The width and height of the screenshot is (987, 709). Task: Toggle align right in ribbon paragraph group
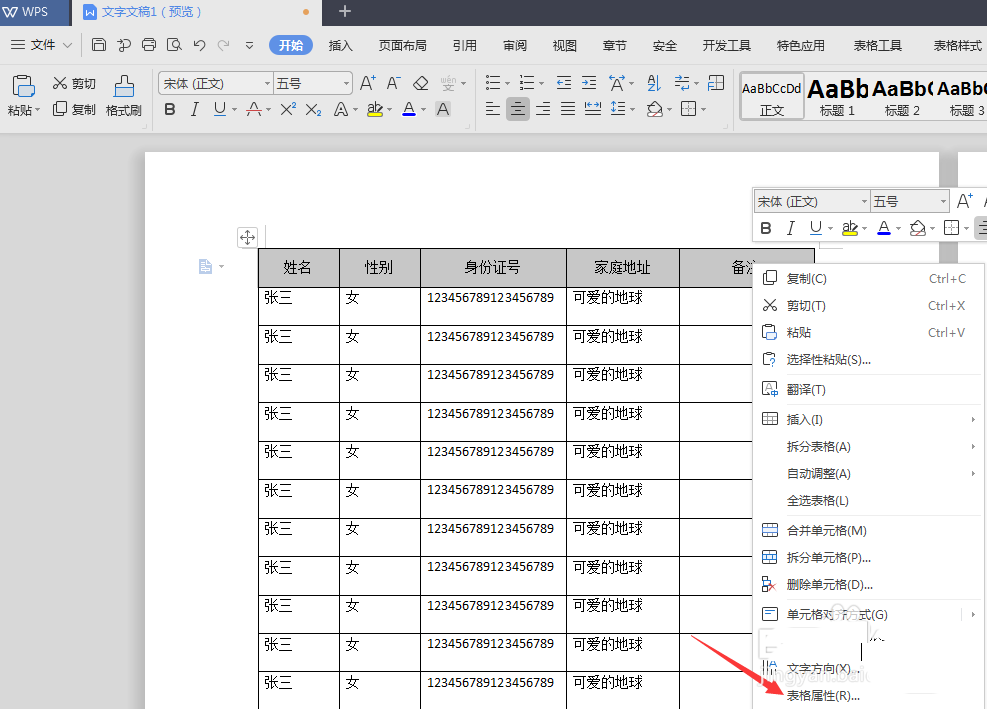click(543, 109)
